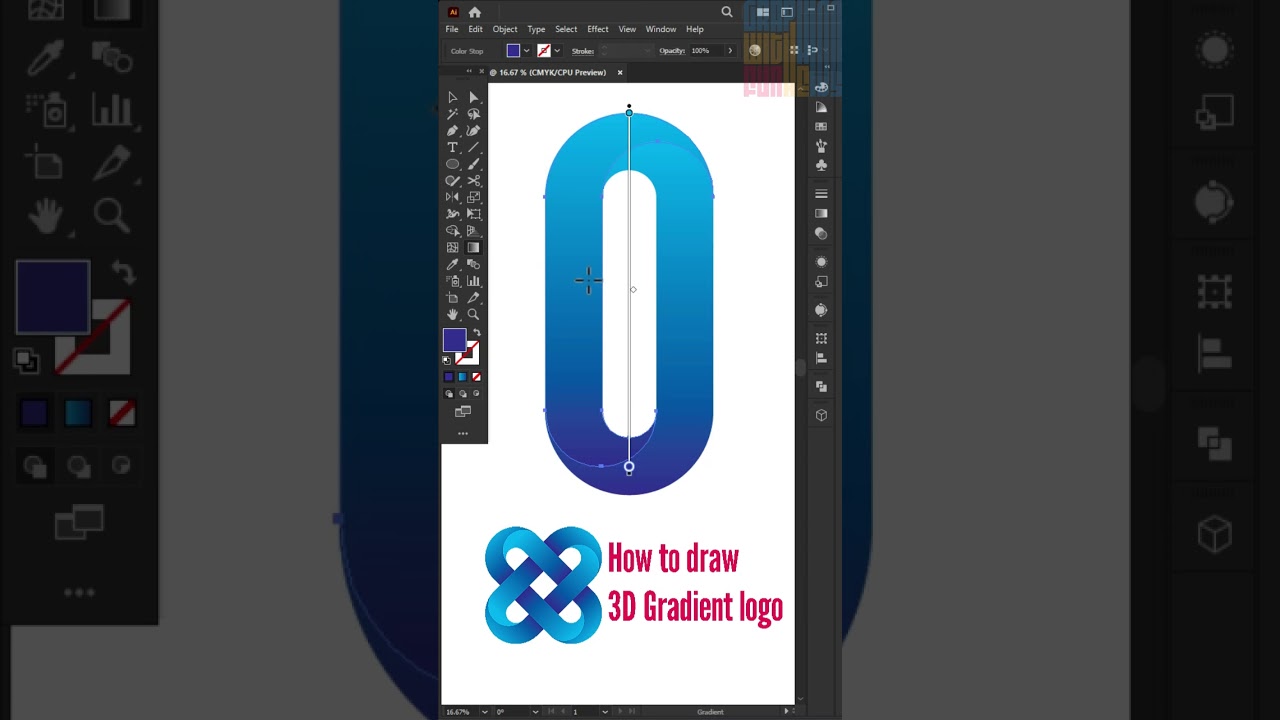Go to the Home screen icon

point(475,12)
